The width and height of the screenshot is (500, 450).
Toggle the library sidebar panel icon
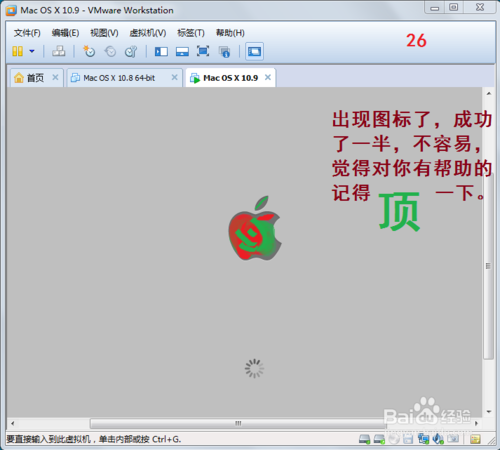pos(161,51)
